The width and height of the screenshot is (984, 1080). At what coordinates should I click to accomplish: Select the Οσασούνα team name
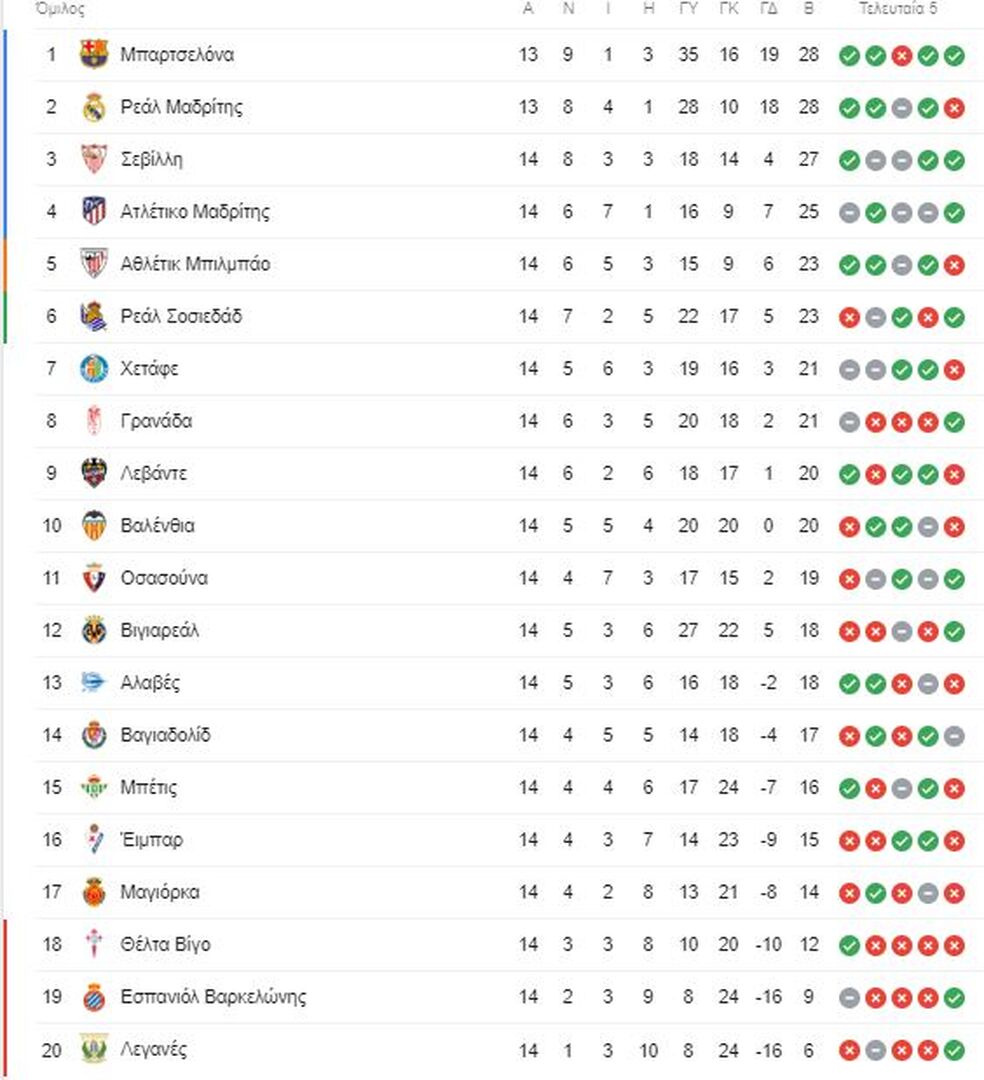point(164,578)
